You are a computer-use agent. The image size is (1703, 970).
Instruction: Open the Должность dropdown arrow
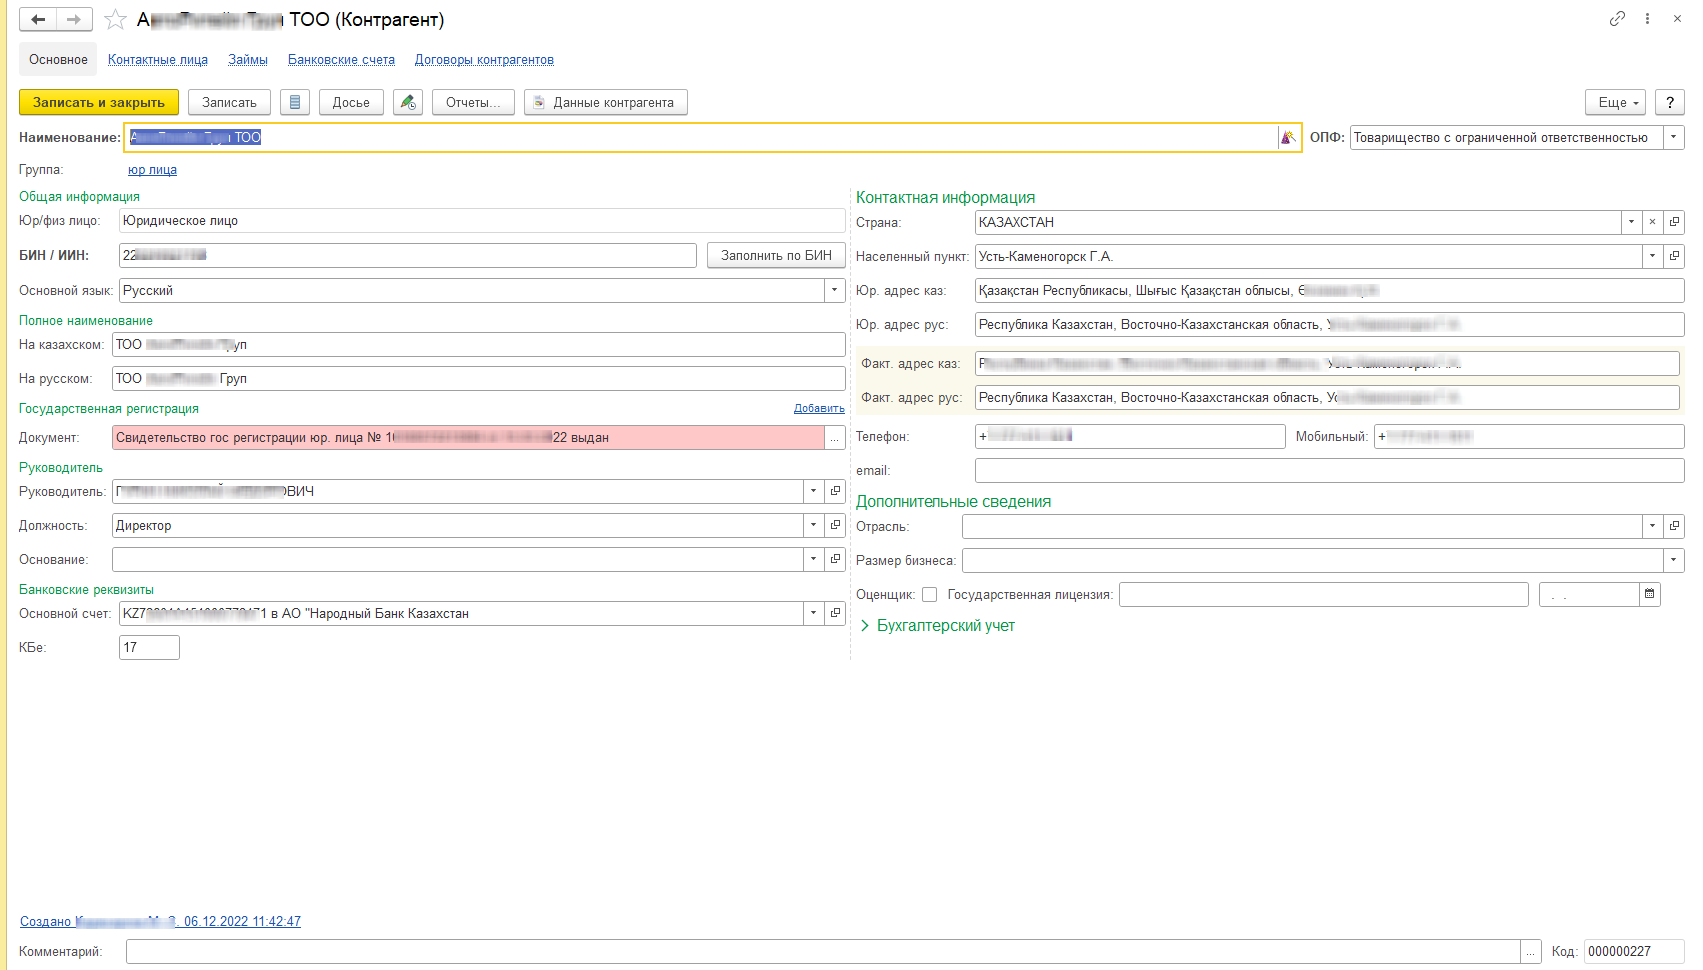(814, 525)
